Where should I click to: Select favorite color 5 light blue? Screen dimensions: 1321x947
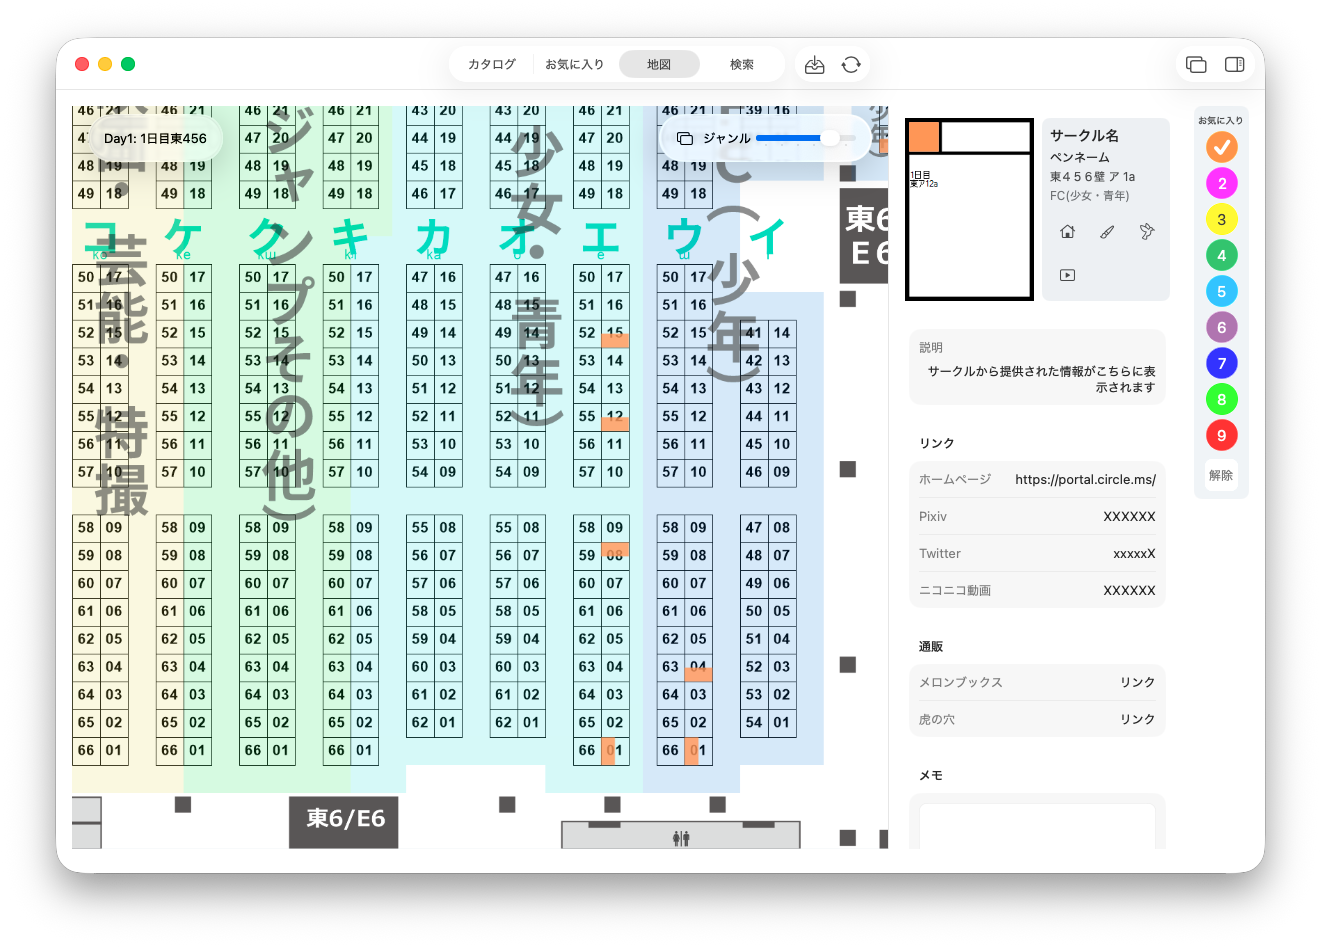[x=1221, y=292]
